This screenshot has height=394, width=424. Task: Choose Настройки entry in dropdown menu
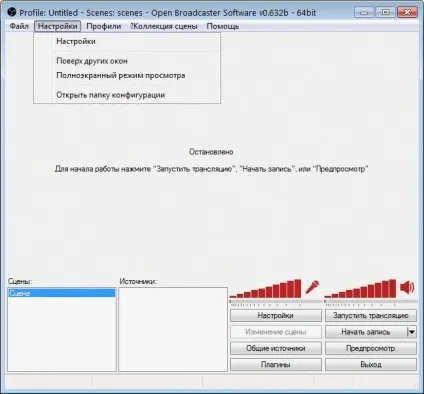pos(127,41)
